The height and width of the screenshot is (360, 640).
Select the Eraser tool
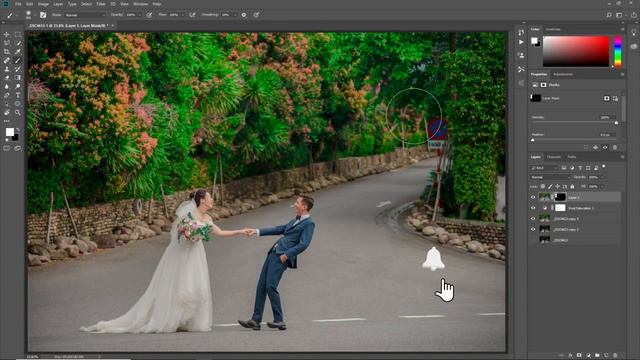click(x=7, y=78)
